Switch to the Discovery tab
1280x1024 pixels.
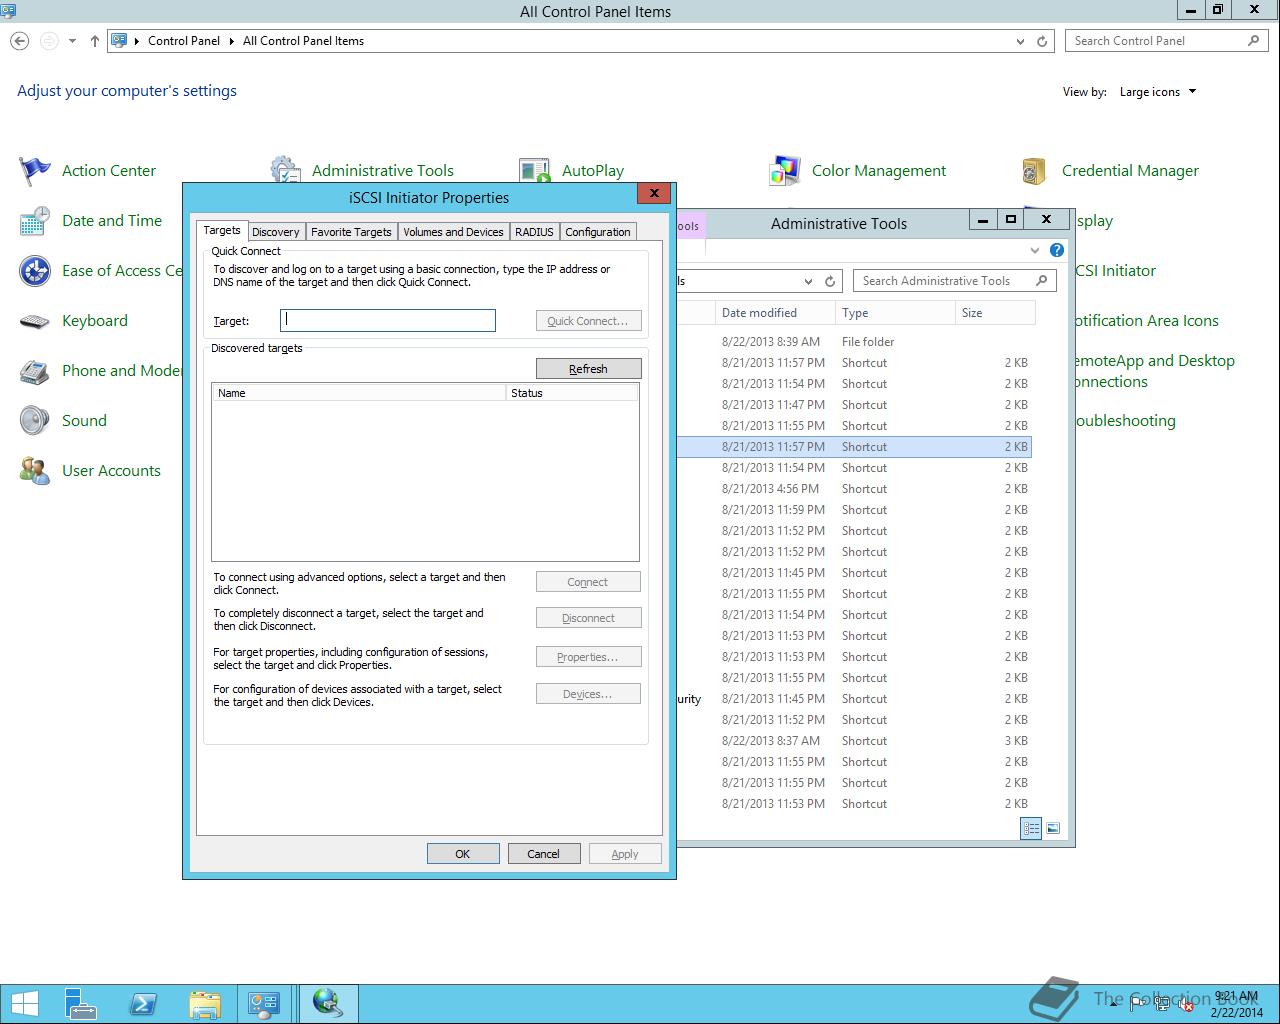click(x=276, y=232)
